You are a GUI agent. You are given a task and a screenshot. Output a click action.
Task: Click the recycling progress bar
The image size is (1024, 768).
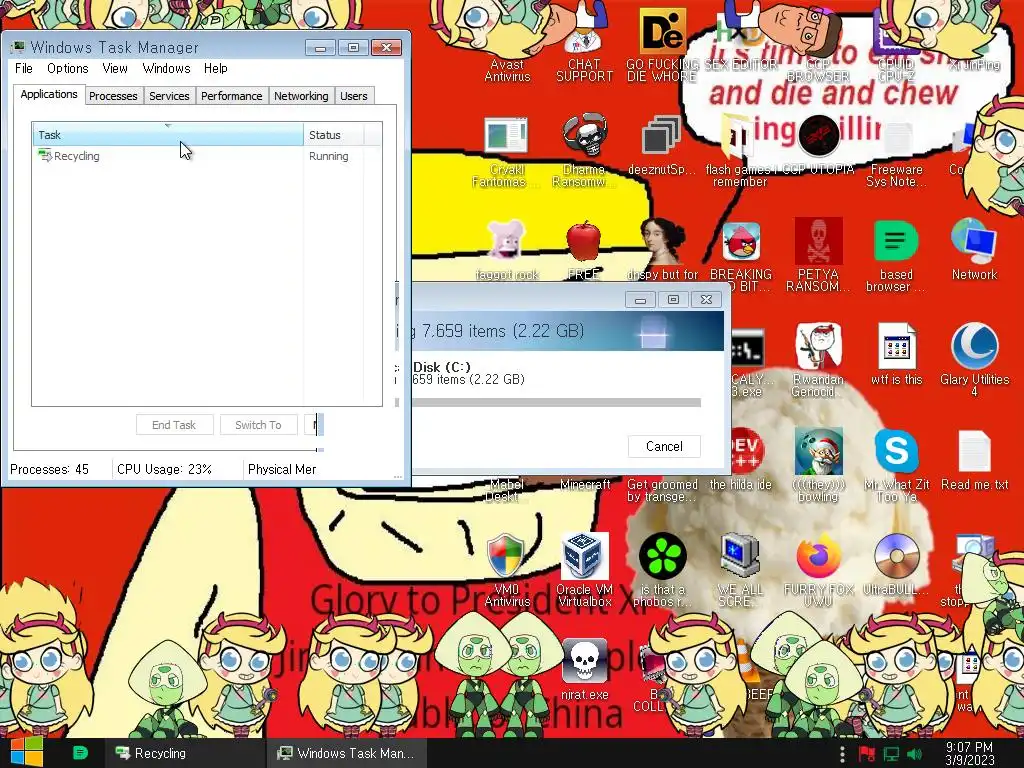click(x=556, y=403)
